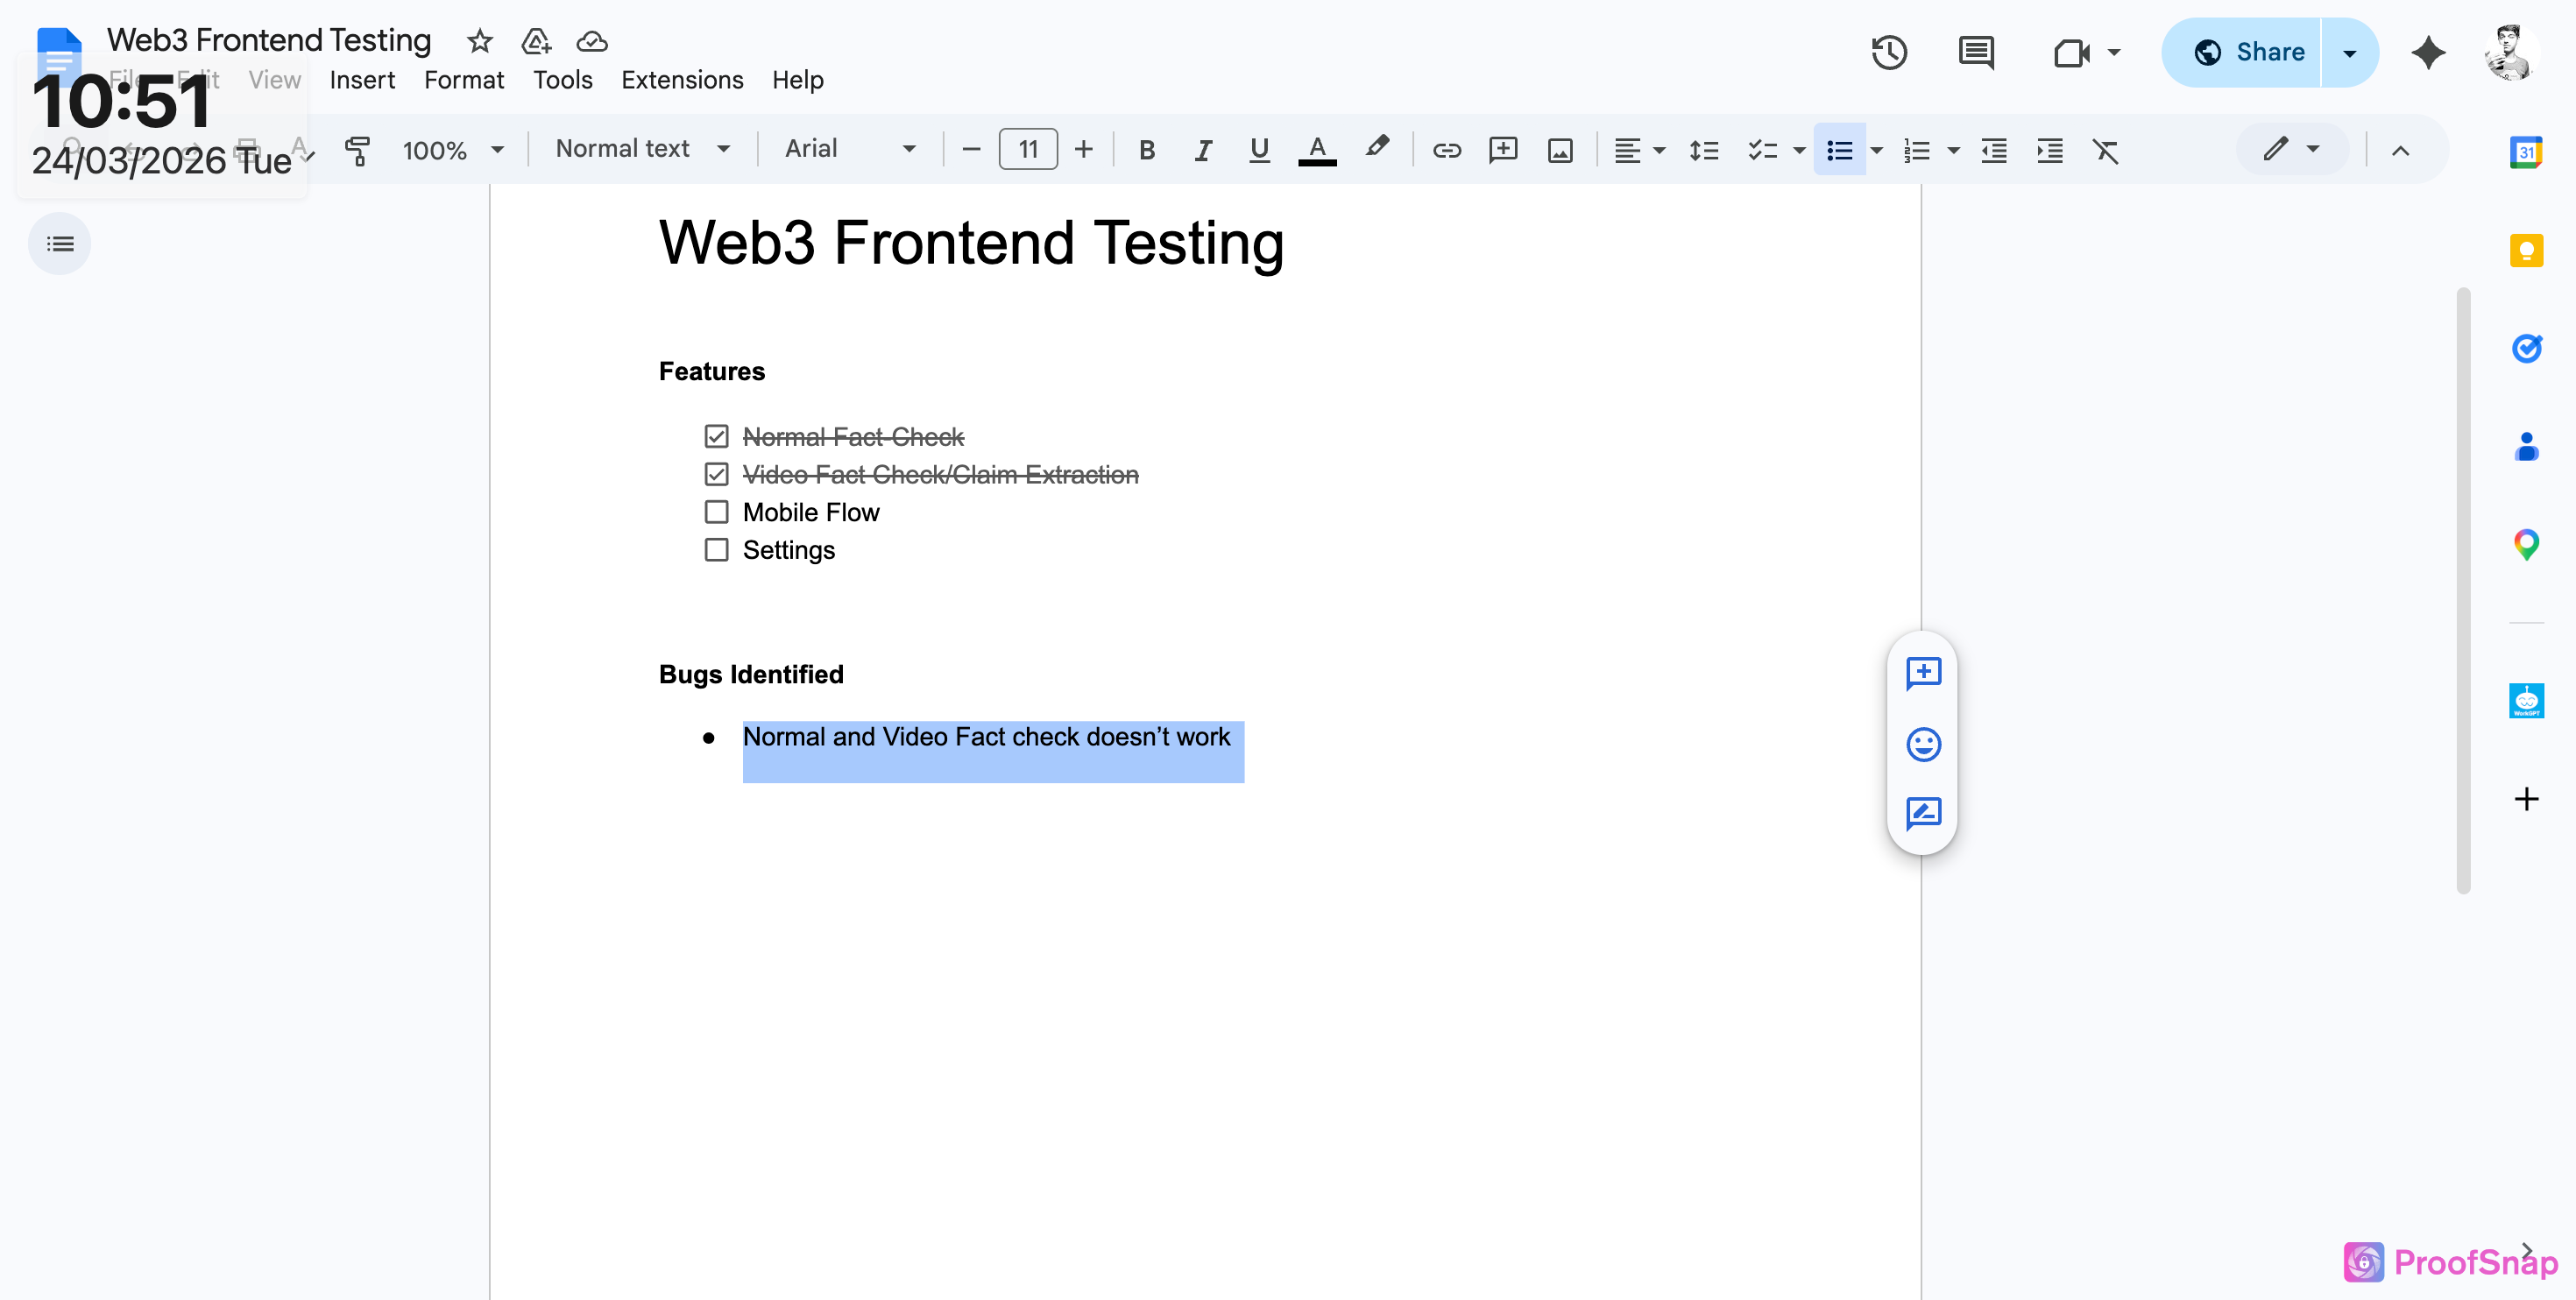This screenshot has width=2576, height=1300.
Task: Insert an image from the toolbar
Action: (1560, 150)
